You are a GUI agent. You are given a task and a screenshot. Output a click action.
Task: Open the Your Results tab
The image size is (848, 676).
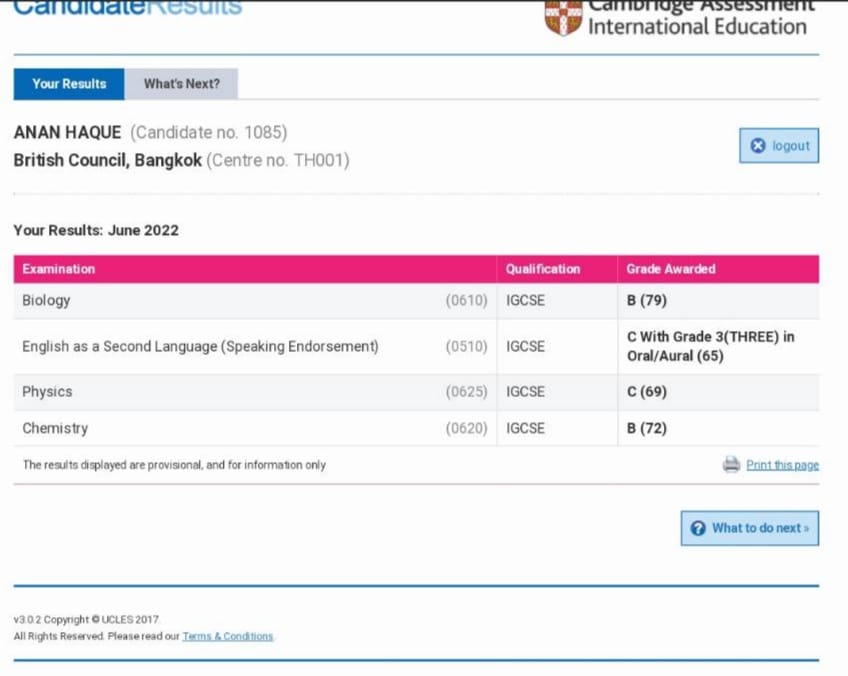pos(69,84)
